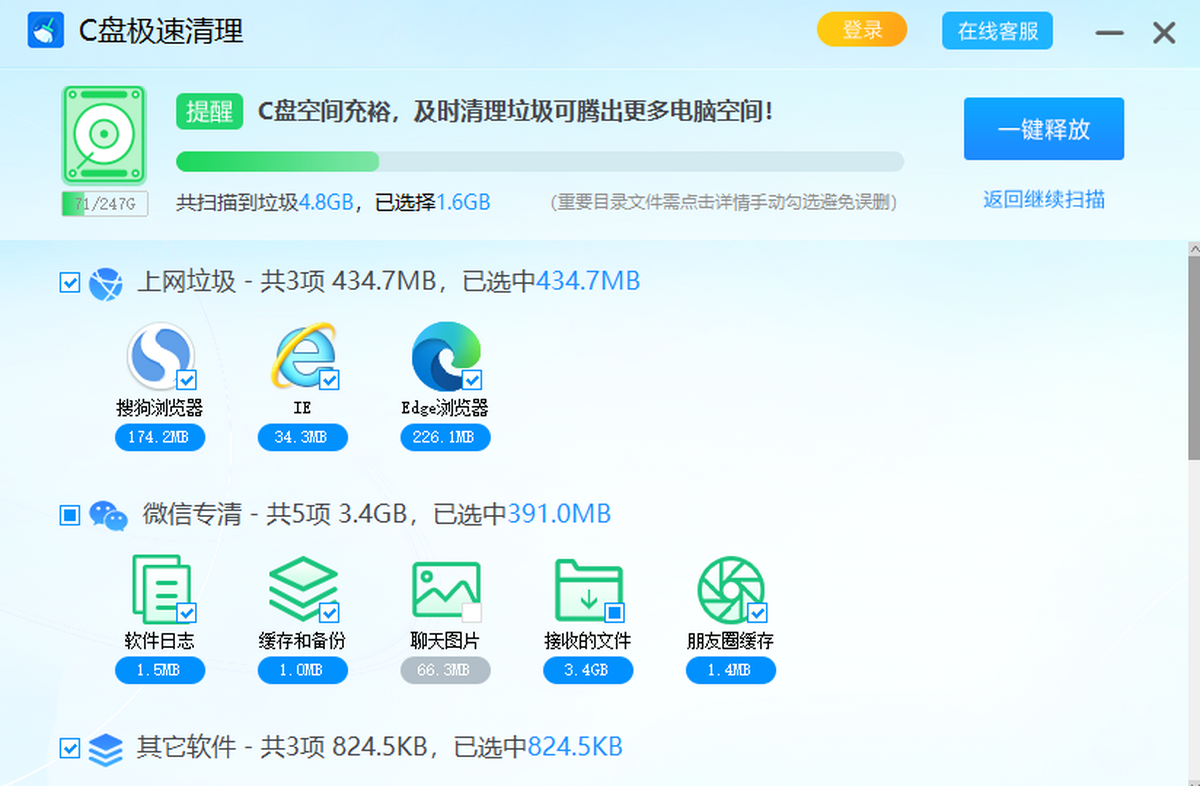This screenshot has width=1200, height=786.
Task: Click the 34.3MB size badge under IE
Action: [x=303, y=438]
